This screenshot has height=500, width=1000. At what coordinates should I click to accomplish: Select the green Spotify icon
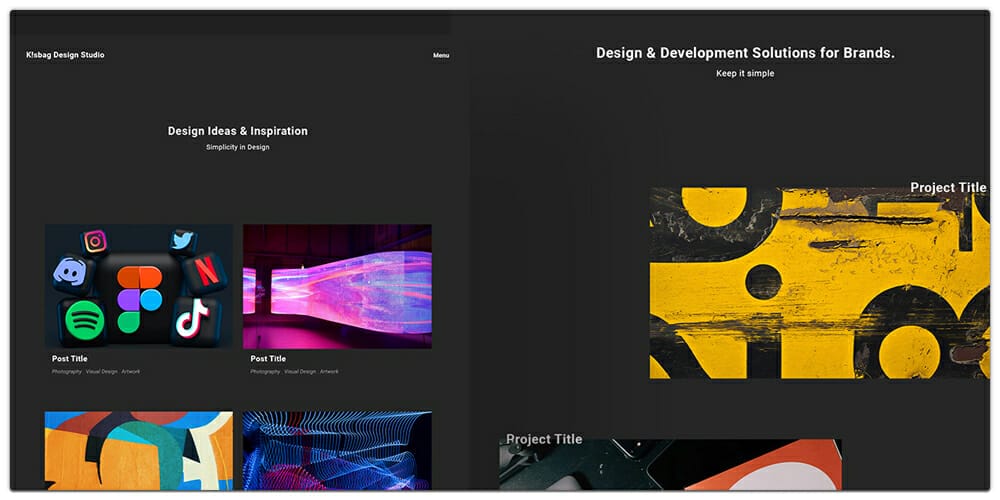coord(86,322)
